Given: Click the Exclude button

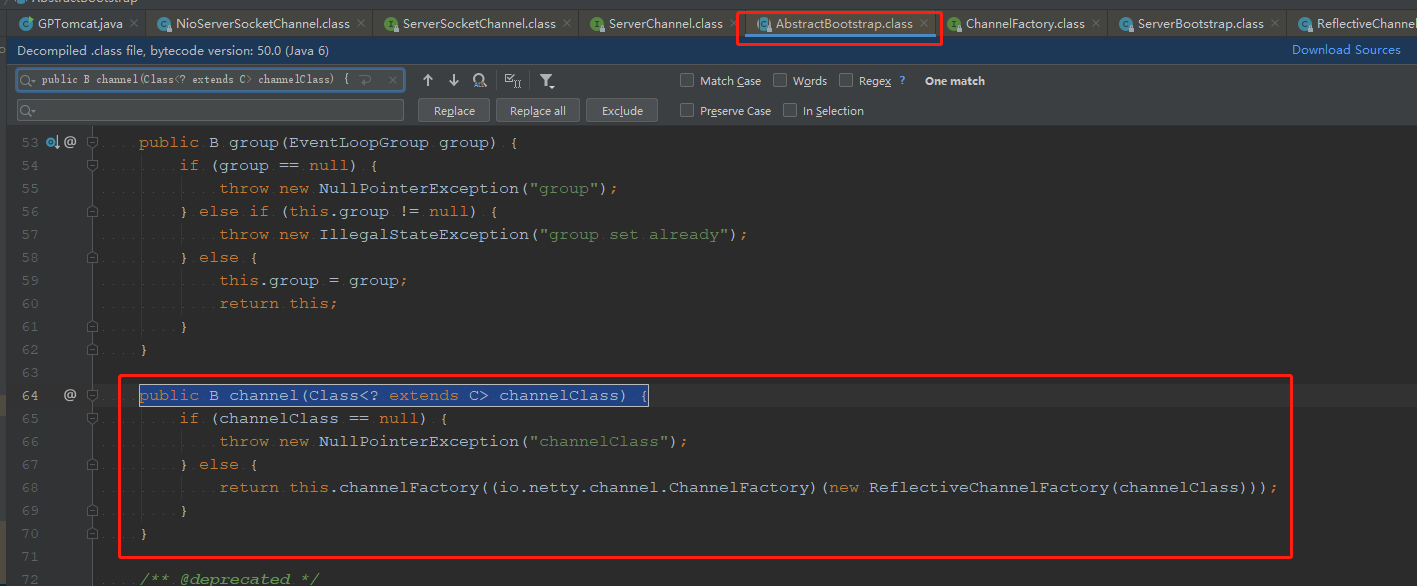Looking at the screenshot, I should point(622,110).
